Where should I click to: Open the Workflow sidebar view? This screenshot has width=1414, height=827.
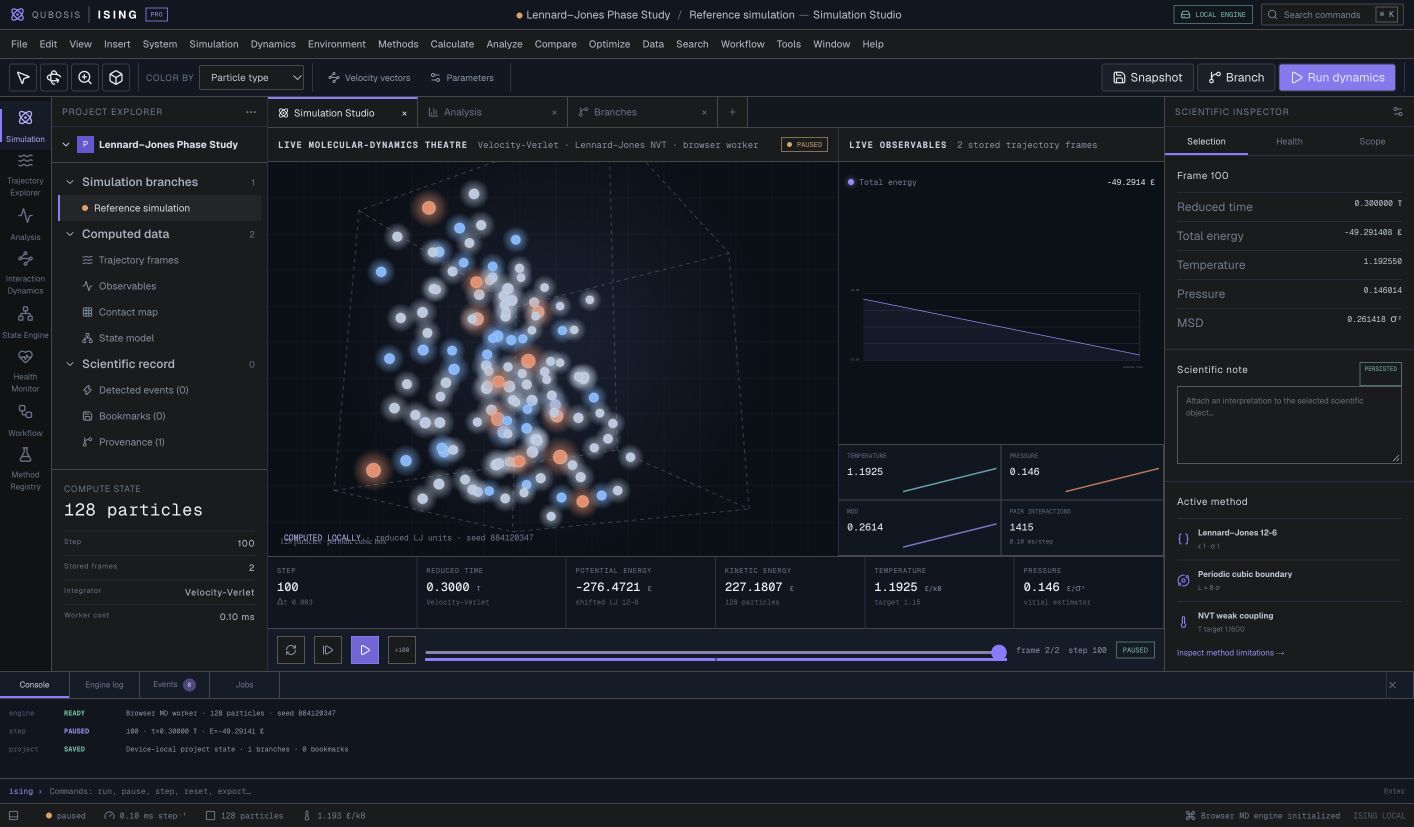25,420
